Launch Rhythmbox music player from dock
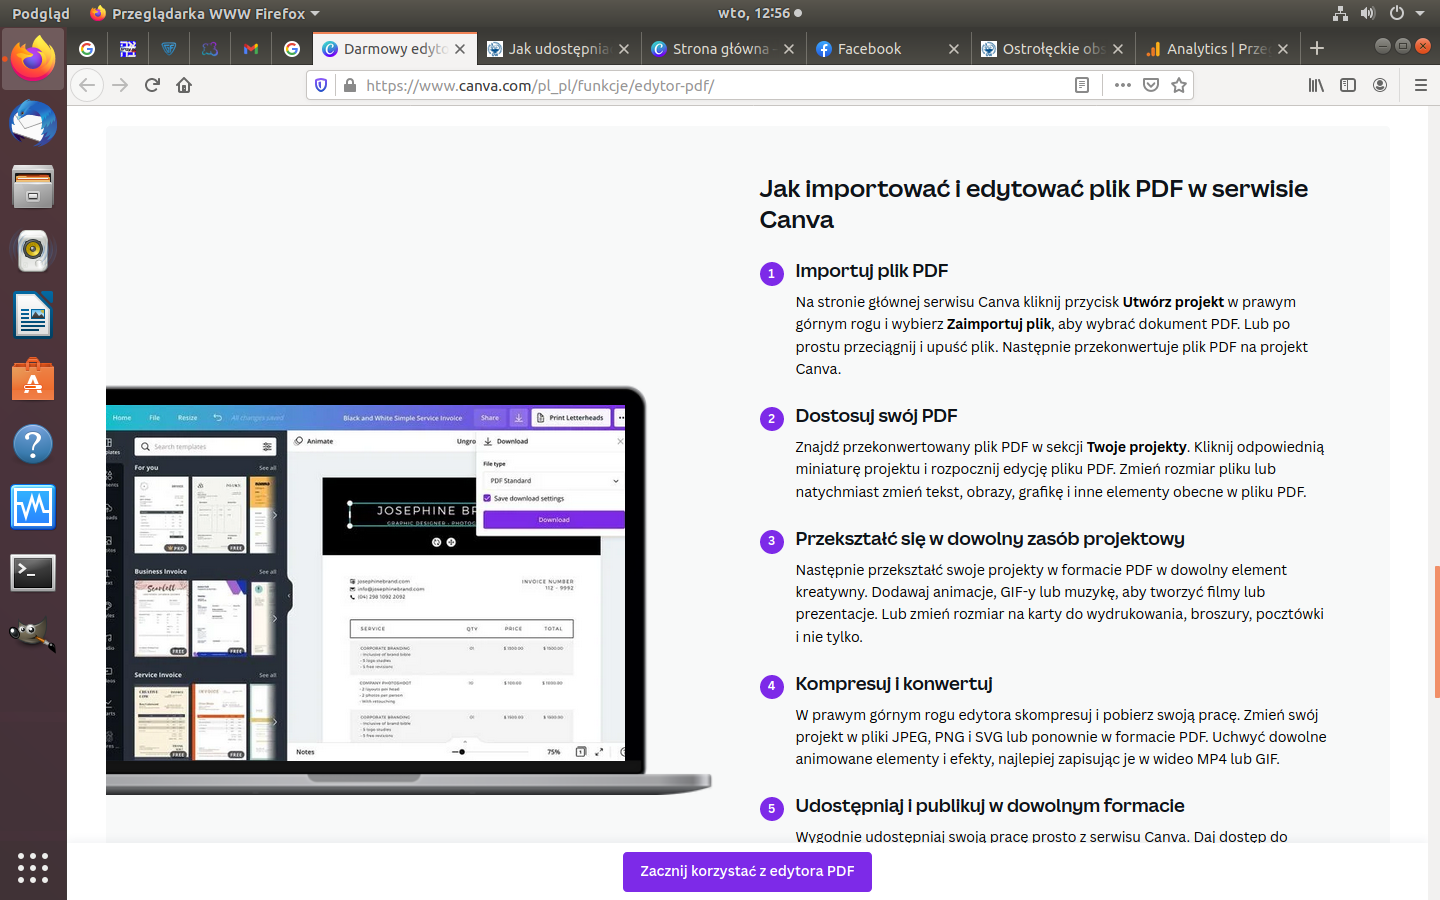 click(x=33, y=251)
